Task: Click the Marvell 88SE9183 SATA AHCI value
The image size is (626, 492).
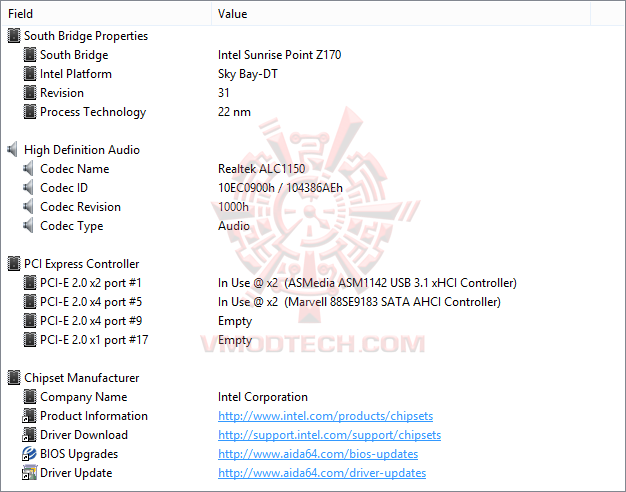Action: (359, 302)
